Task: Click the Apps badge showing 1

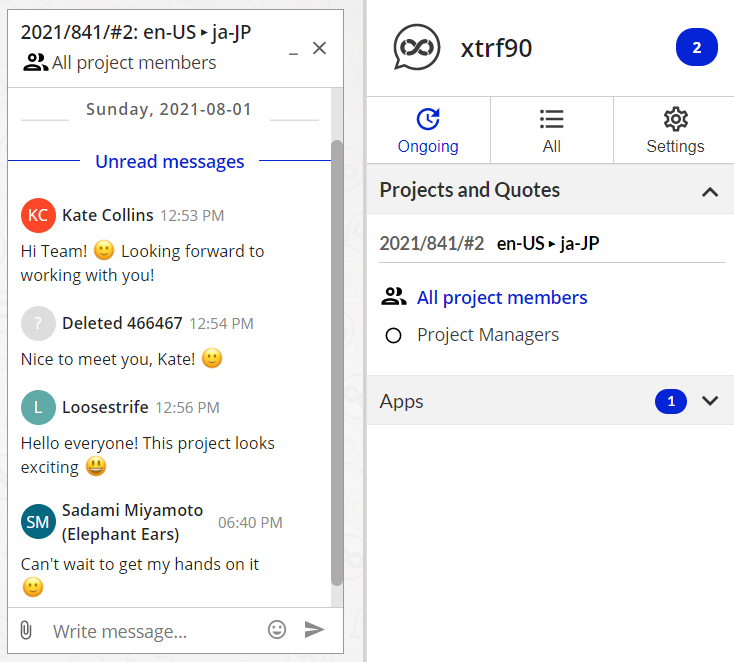Action: pos(671,401)
